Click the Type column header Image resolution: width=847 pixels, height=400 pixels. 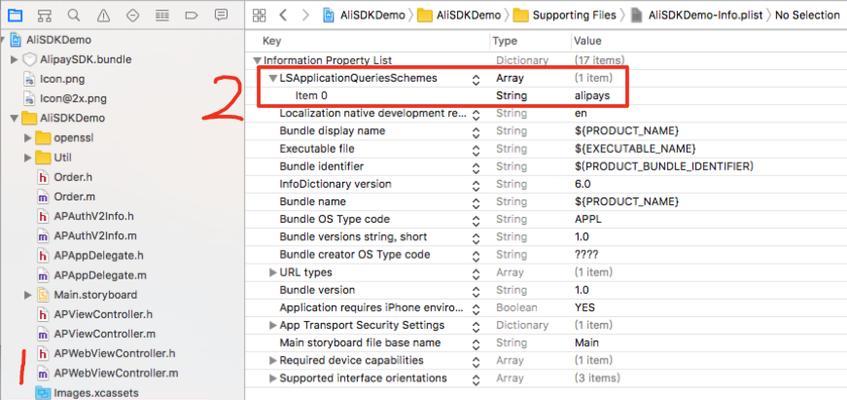click(x=505, y=41)
